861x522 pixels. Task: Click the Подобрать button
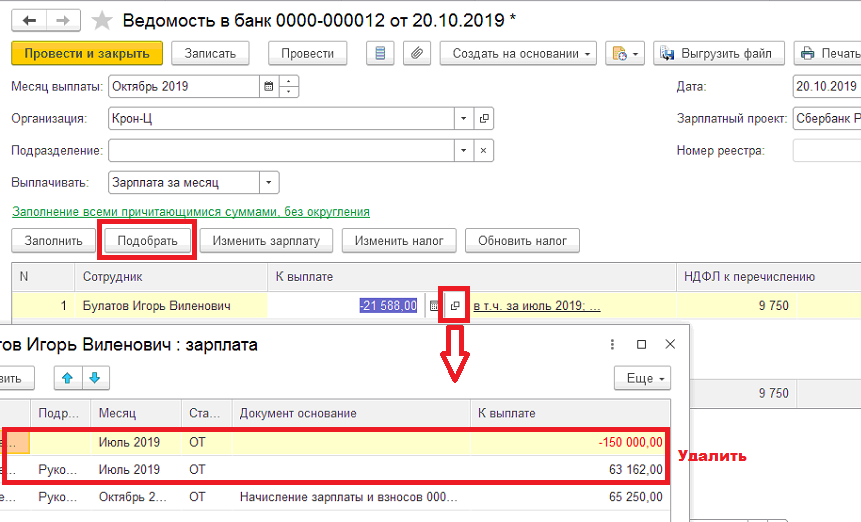point(147,240)
